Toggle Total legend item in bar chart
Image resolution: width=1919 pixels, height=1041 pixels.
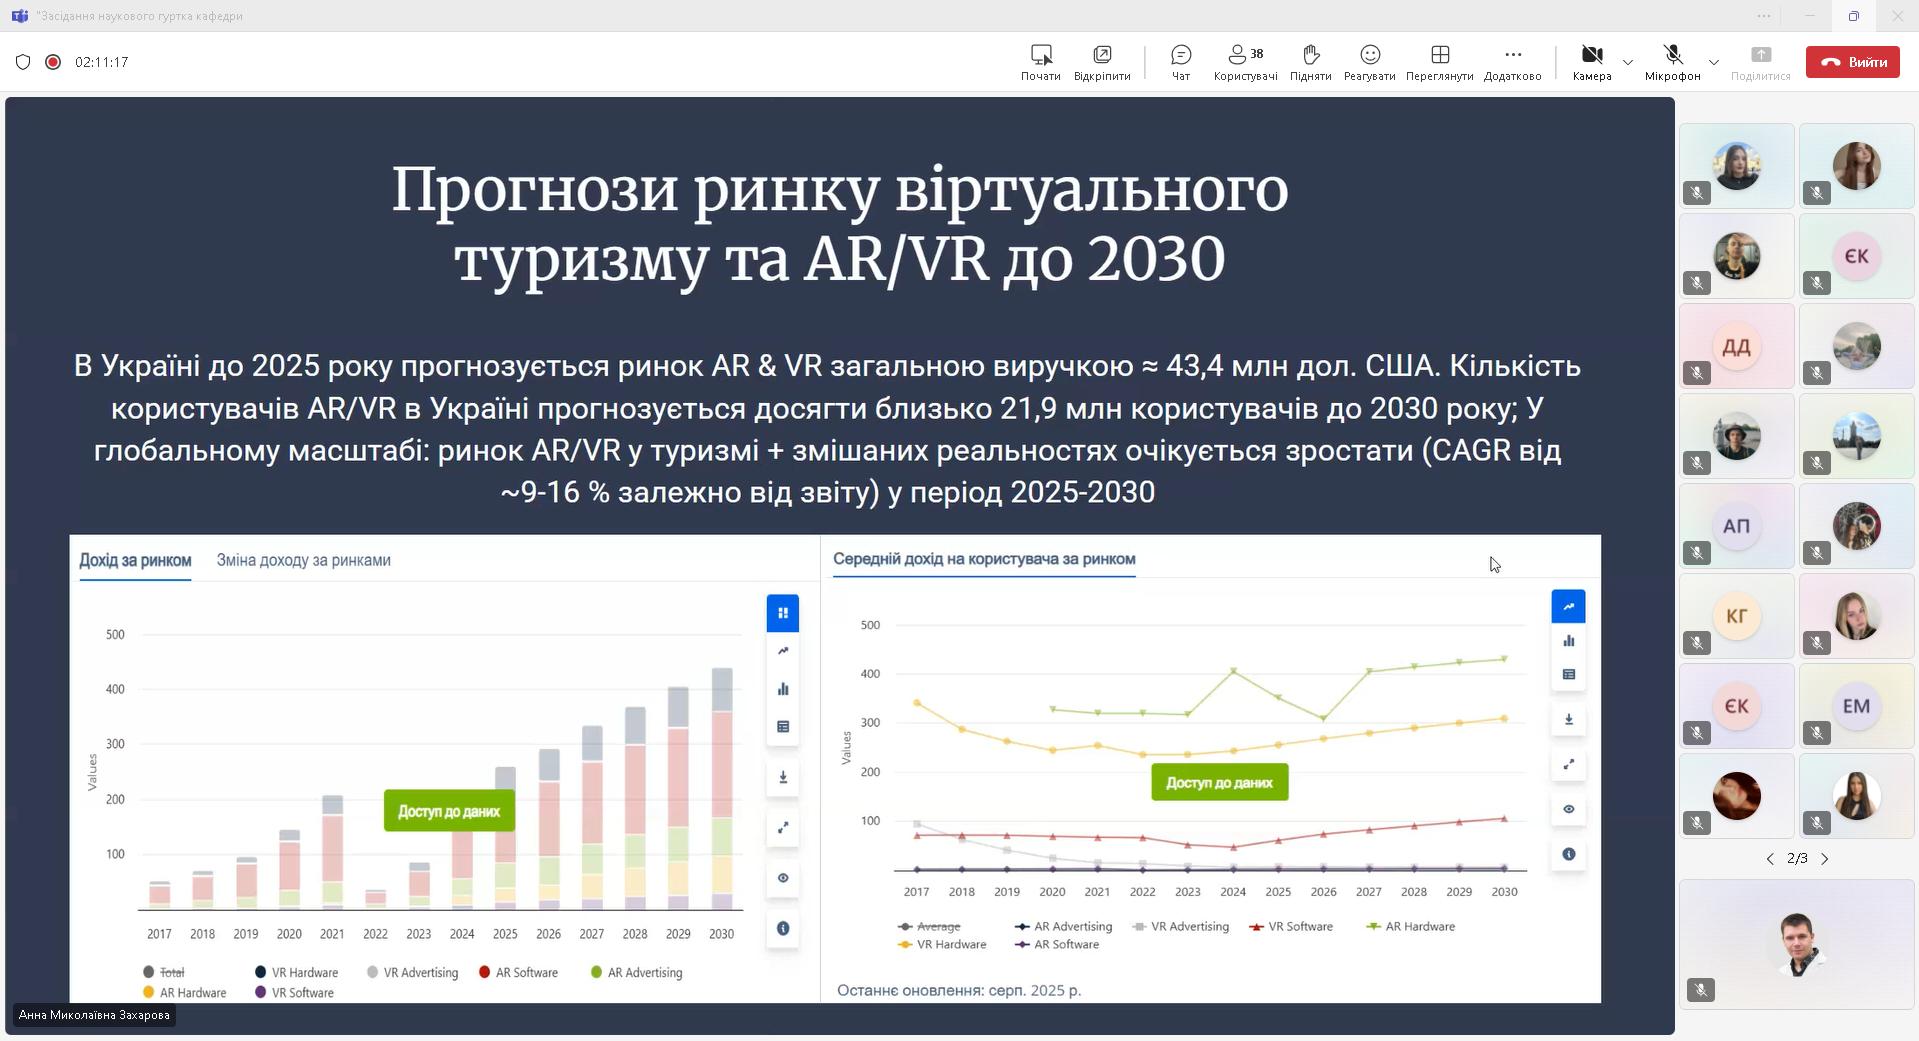pyautogui.click(x=164, y=972)
